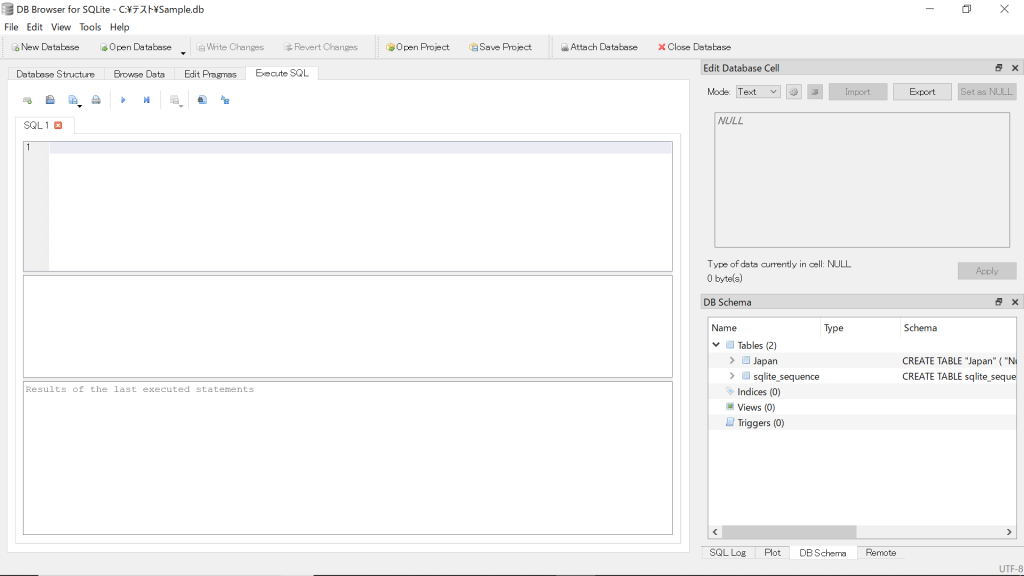Click Open Project toolbar button
The image size is (1024, 576).
coord(417,47)
